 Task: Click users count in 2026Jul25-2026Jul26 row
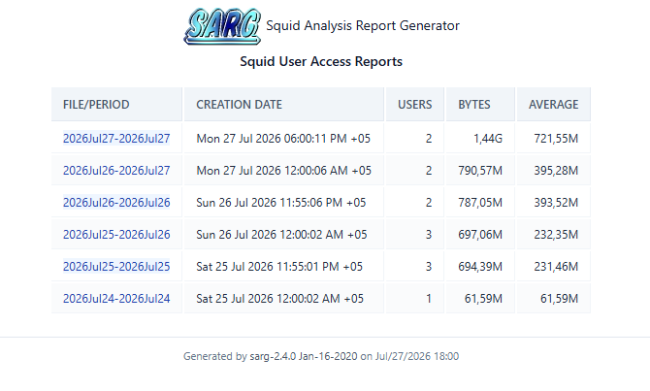[429, 235]
